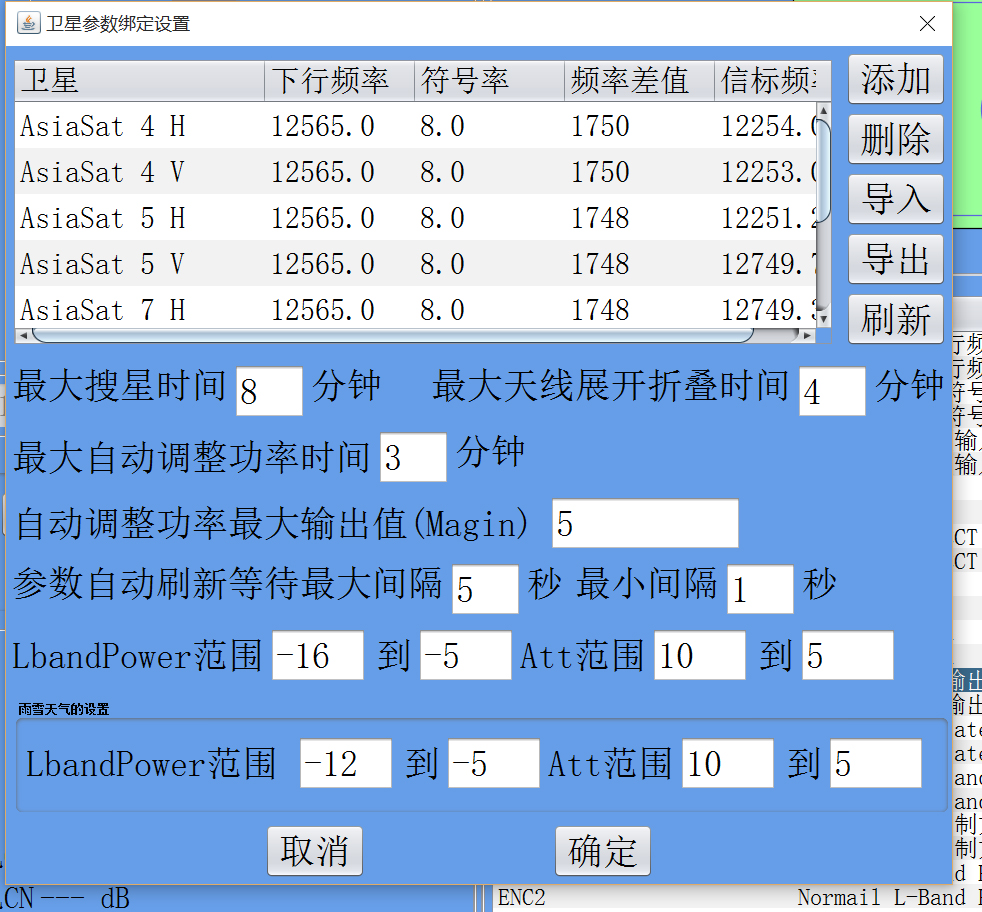
Task: Click the upper Att范围 end field showing 5
Action: (x=848, y=656)
